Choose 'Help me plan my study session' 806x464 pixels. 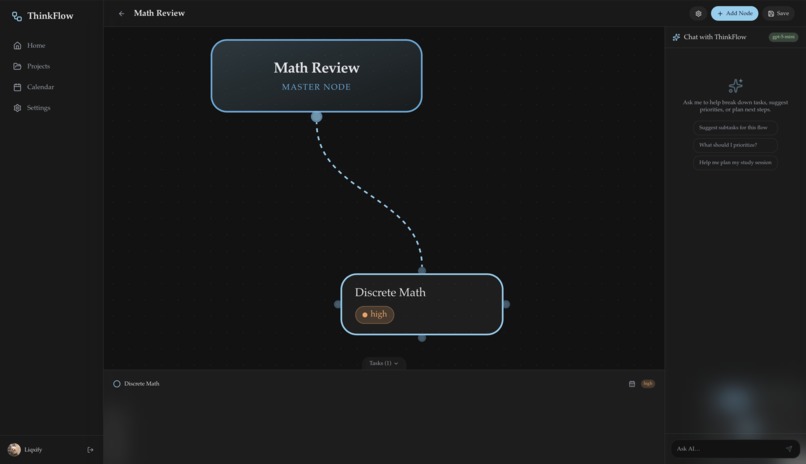(x=735, y=162)
